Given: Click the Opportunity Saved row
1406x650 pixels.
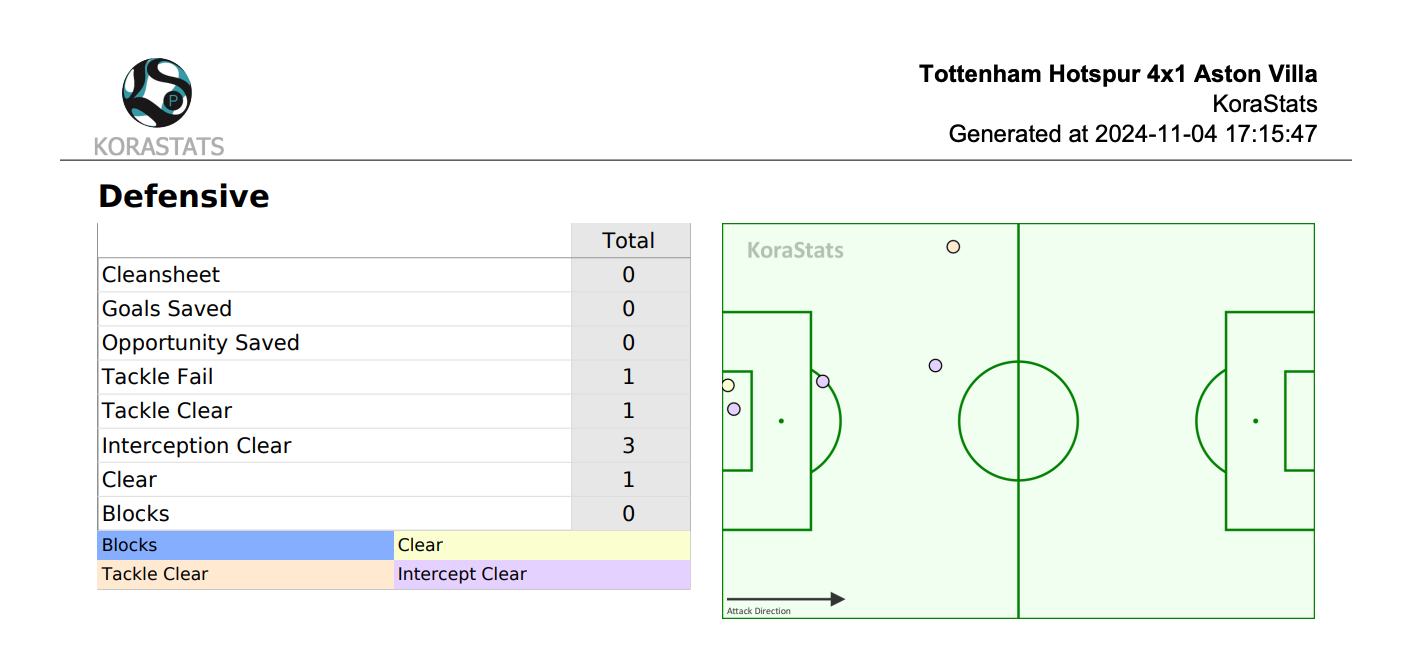Looking at the screenshot, I should pos(394,343).
